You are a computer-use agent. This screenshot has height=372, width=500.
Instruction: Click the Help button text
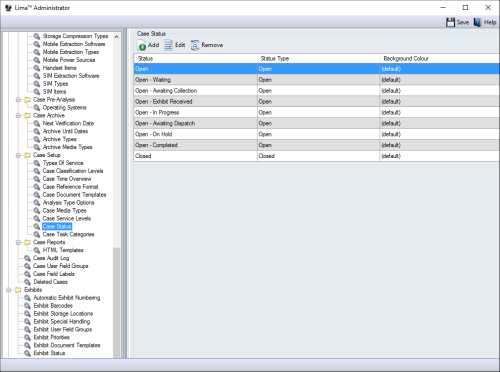tap(490, 22)
